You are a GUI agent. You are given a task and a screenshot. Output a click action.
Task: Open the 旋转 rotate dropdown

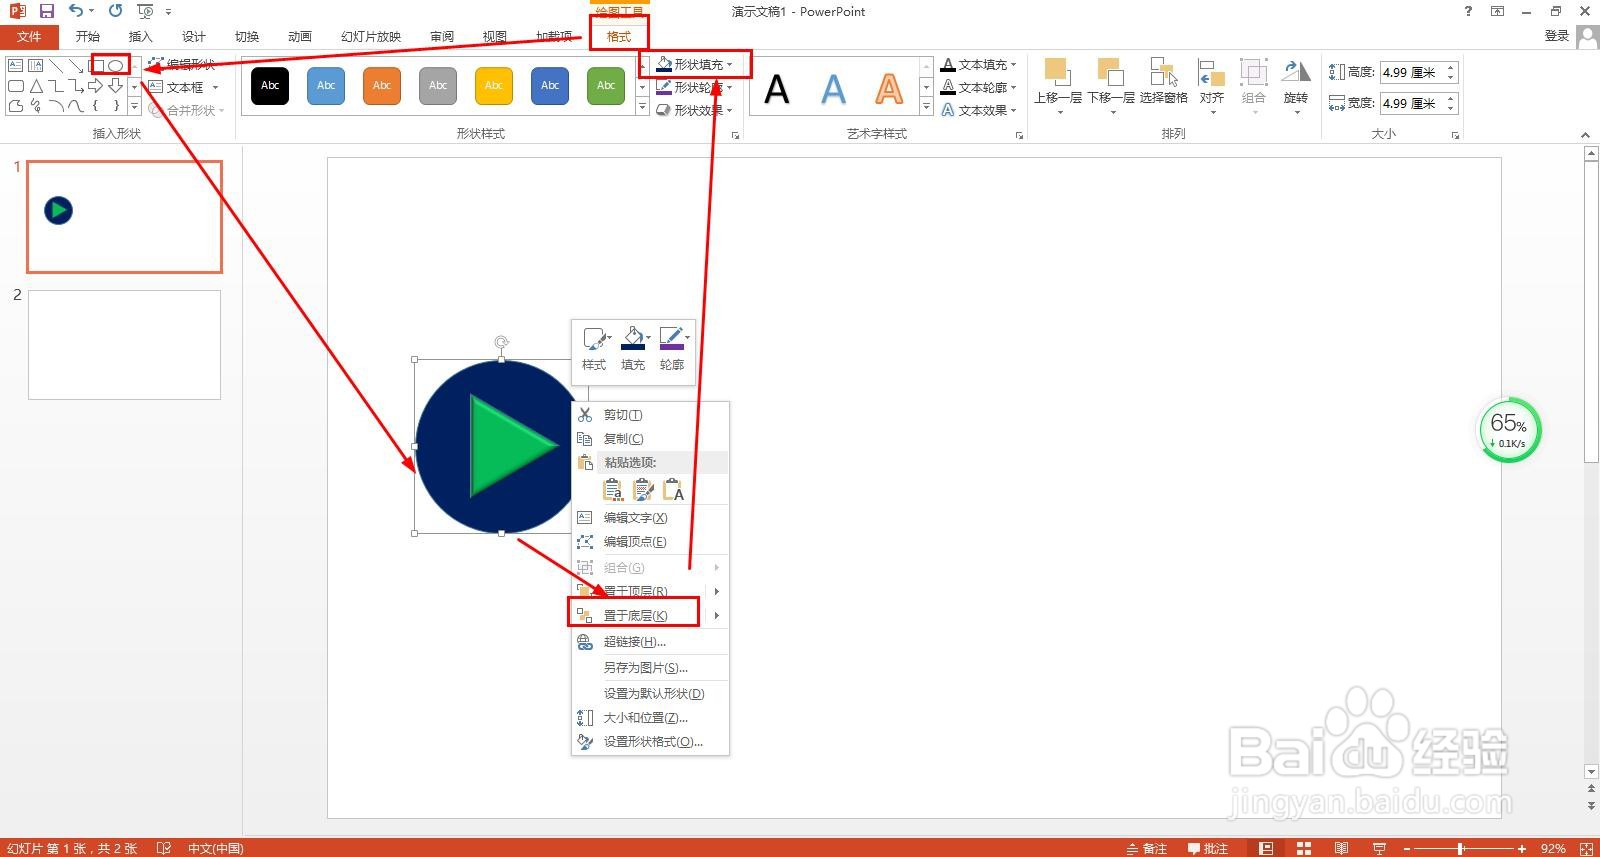click(x=1296, y=85)
